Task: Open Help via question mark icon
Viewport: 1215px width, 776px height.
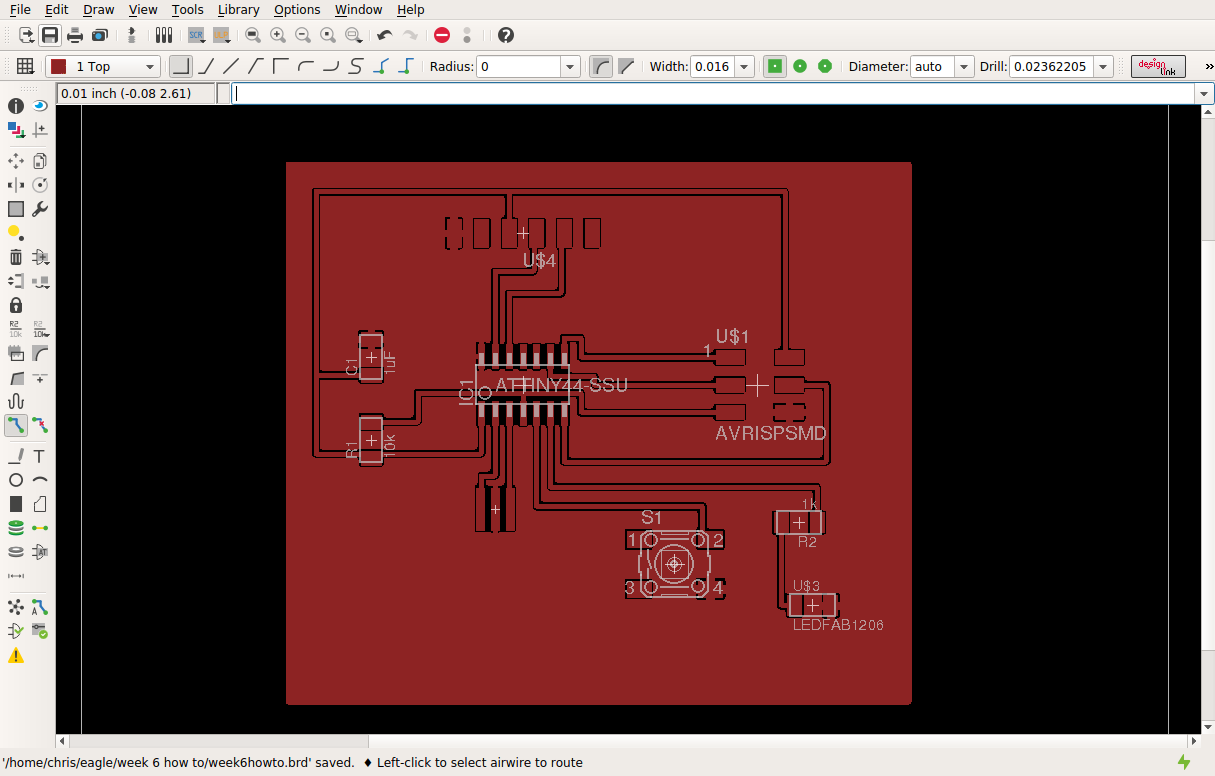Action: [506, 35]
